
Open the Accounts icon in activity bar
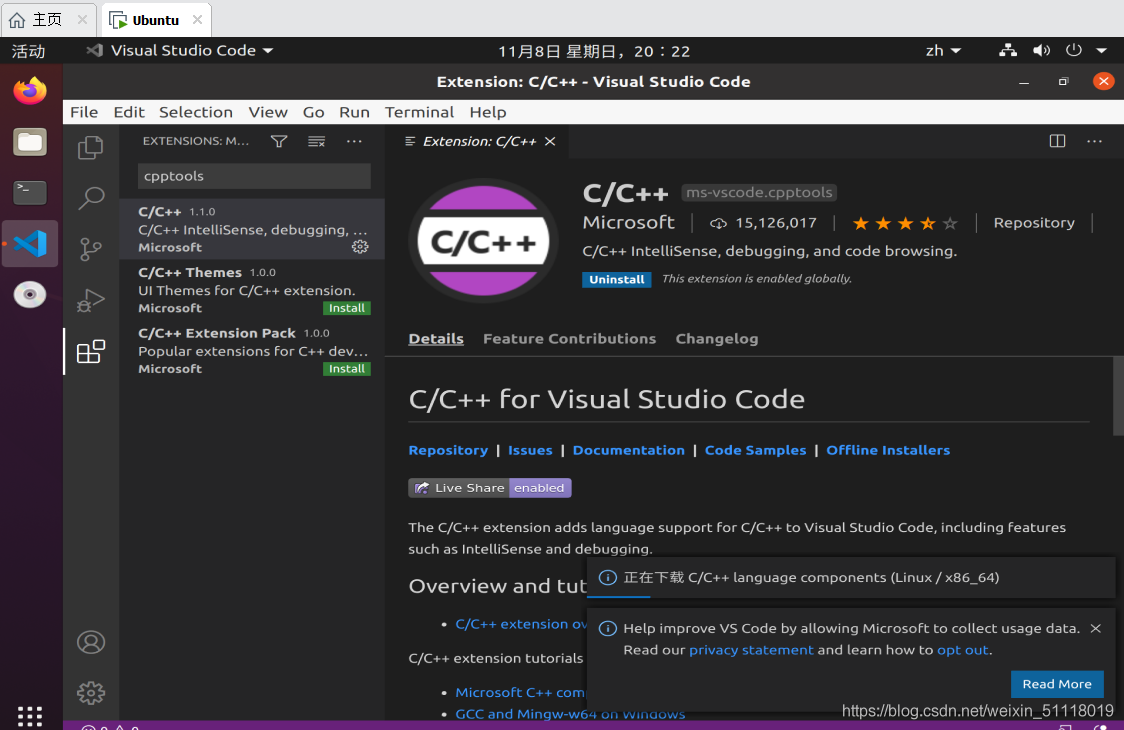[x=90, y=642]
